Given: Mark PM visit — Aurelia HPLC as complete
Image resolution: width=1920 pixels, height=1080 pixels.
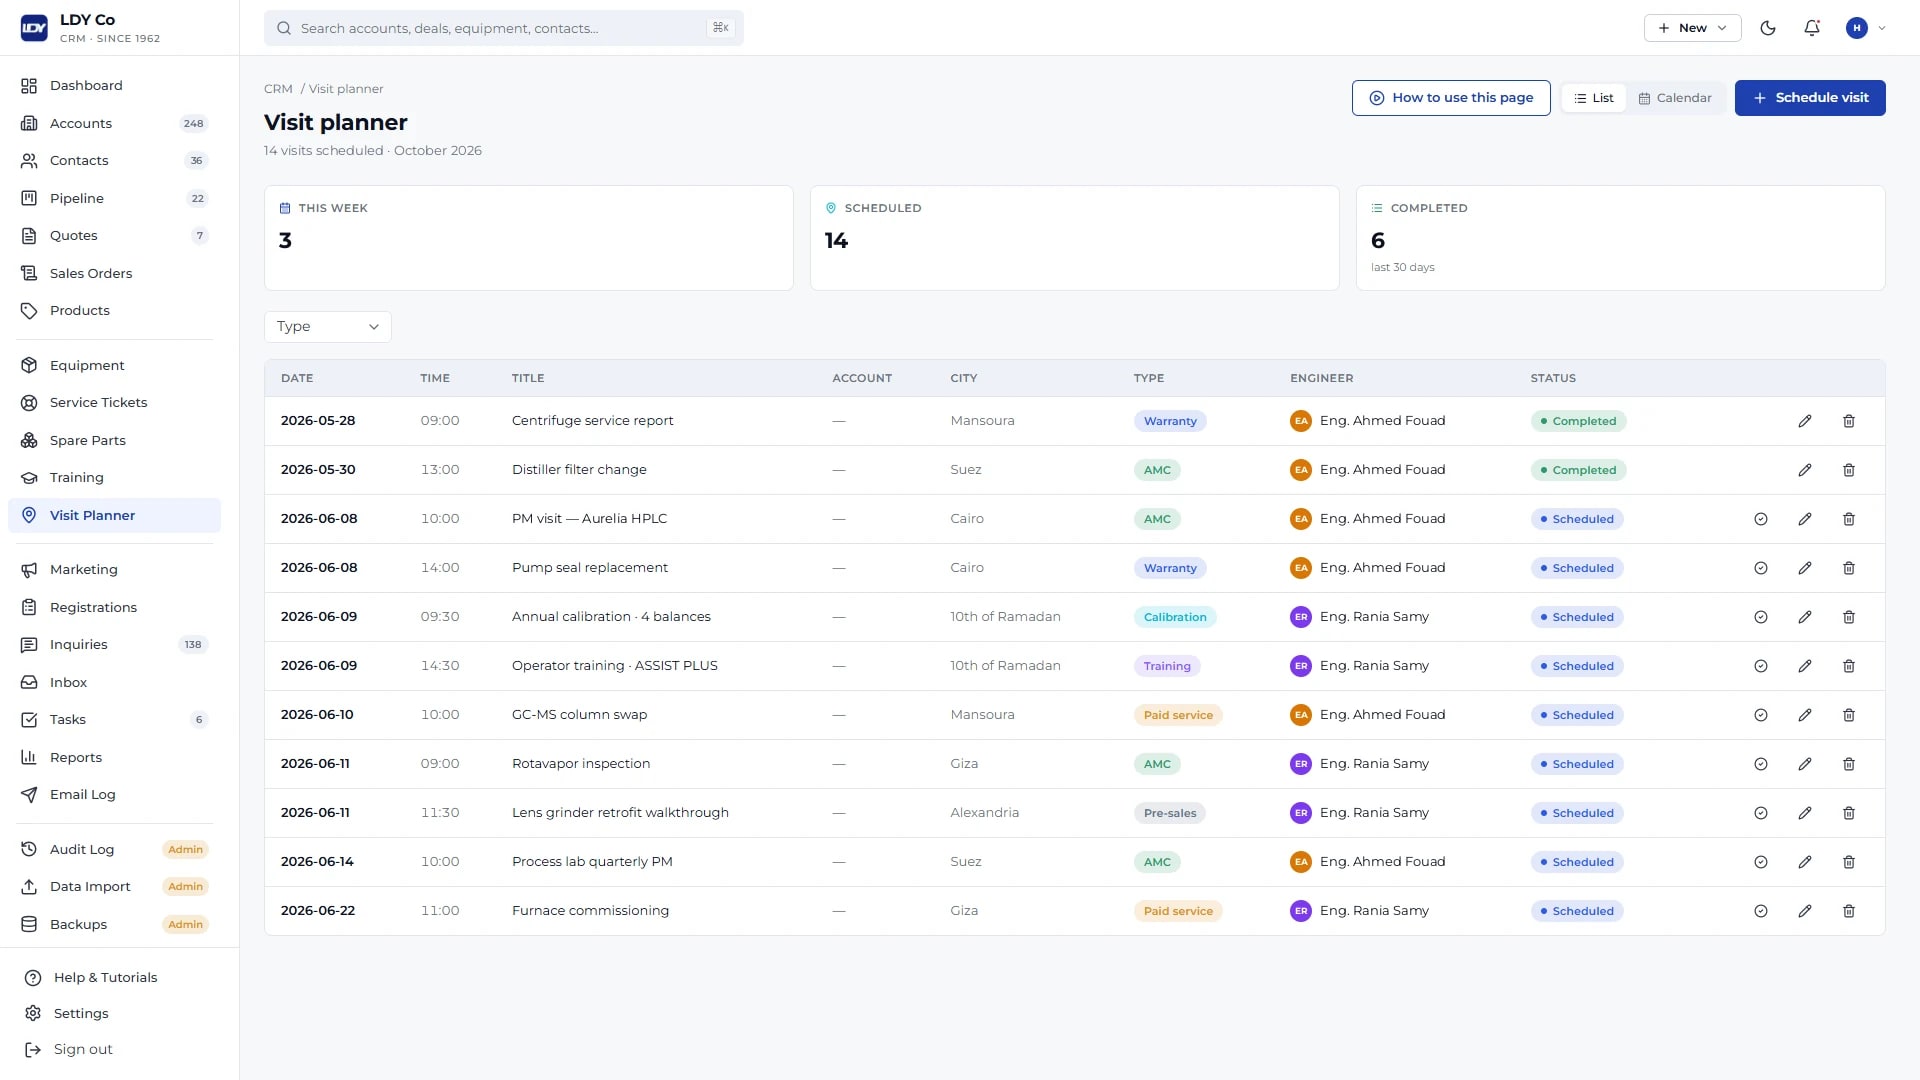Looking at the screenshot, I should (x=1761, y=519).
